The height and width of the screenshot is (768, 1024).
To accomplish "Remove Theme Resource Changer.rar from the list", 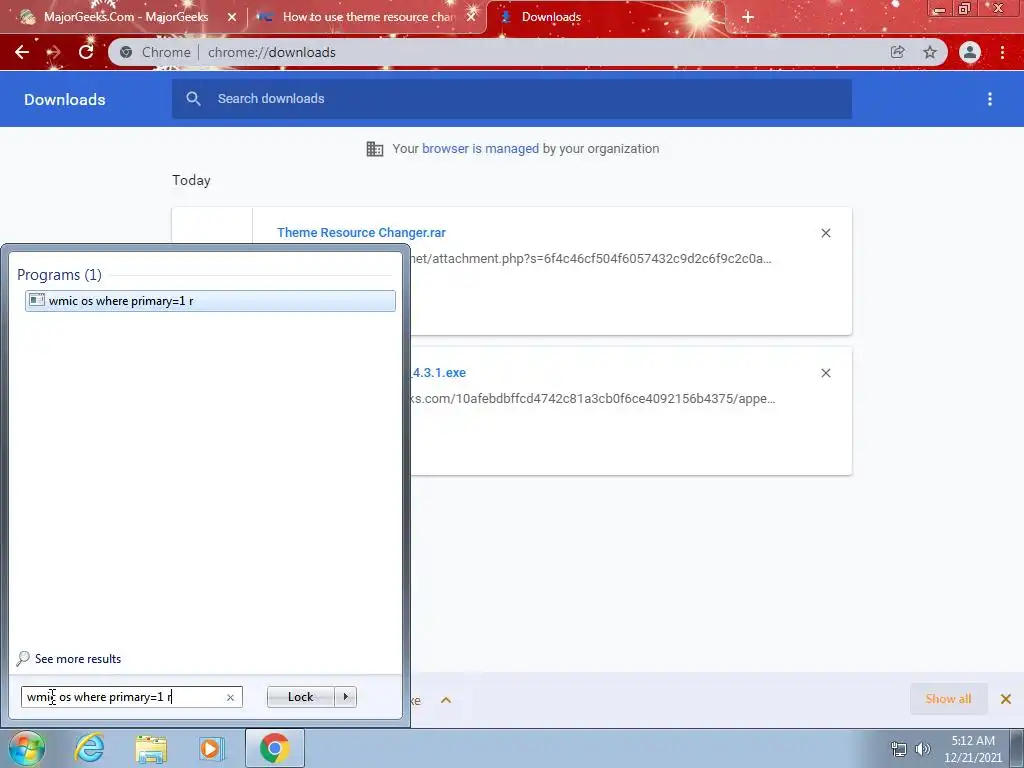I will tap(825, 233).
